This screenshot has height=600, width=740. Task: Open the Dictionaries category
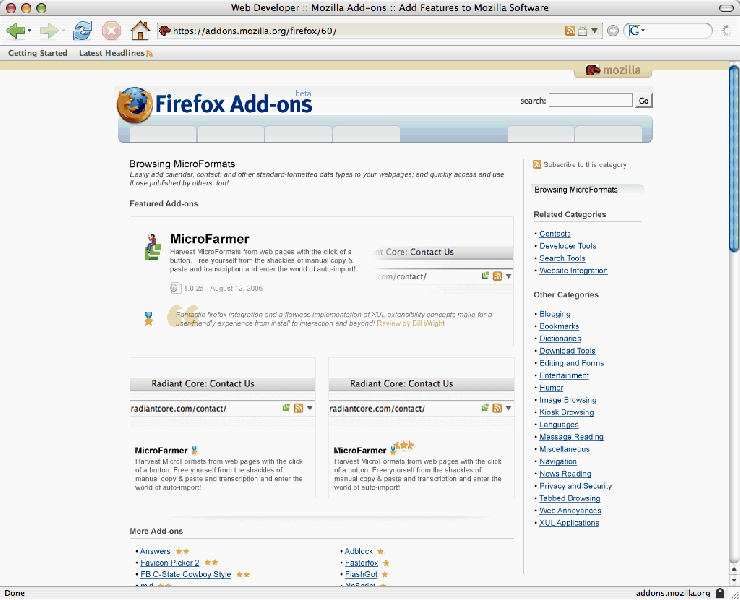(560, 338)
